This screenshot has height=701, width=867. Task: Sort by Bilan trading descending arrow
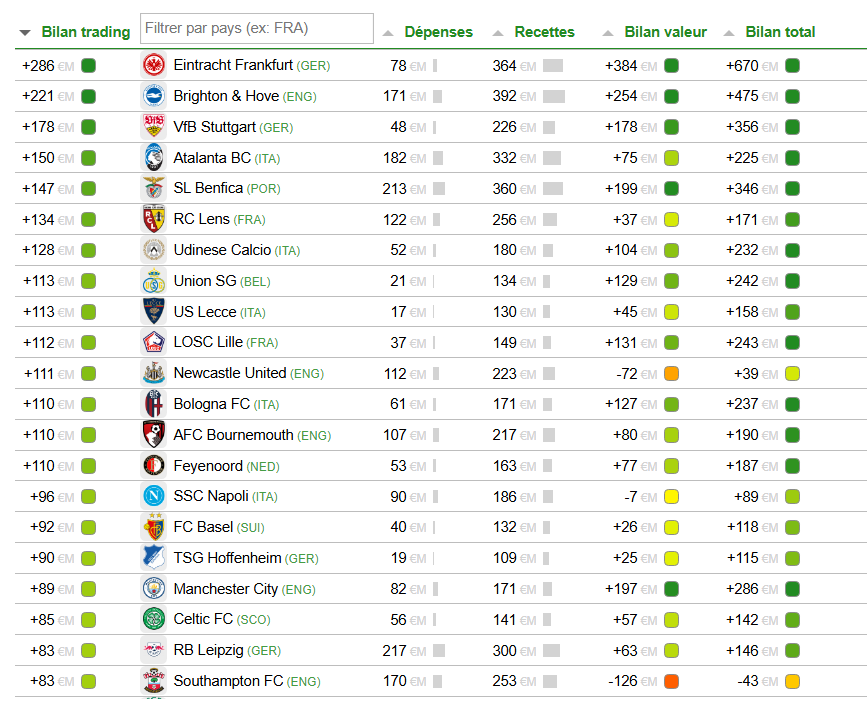(25, 33)
